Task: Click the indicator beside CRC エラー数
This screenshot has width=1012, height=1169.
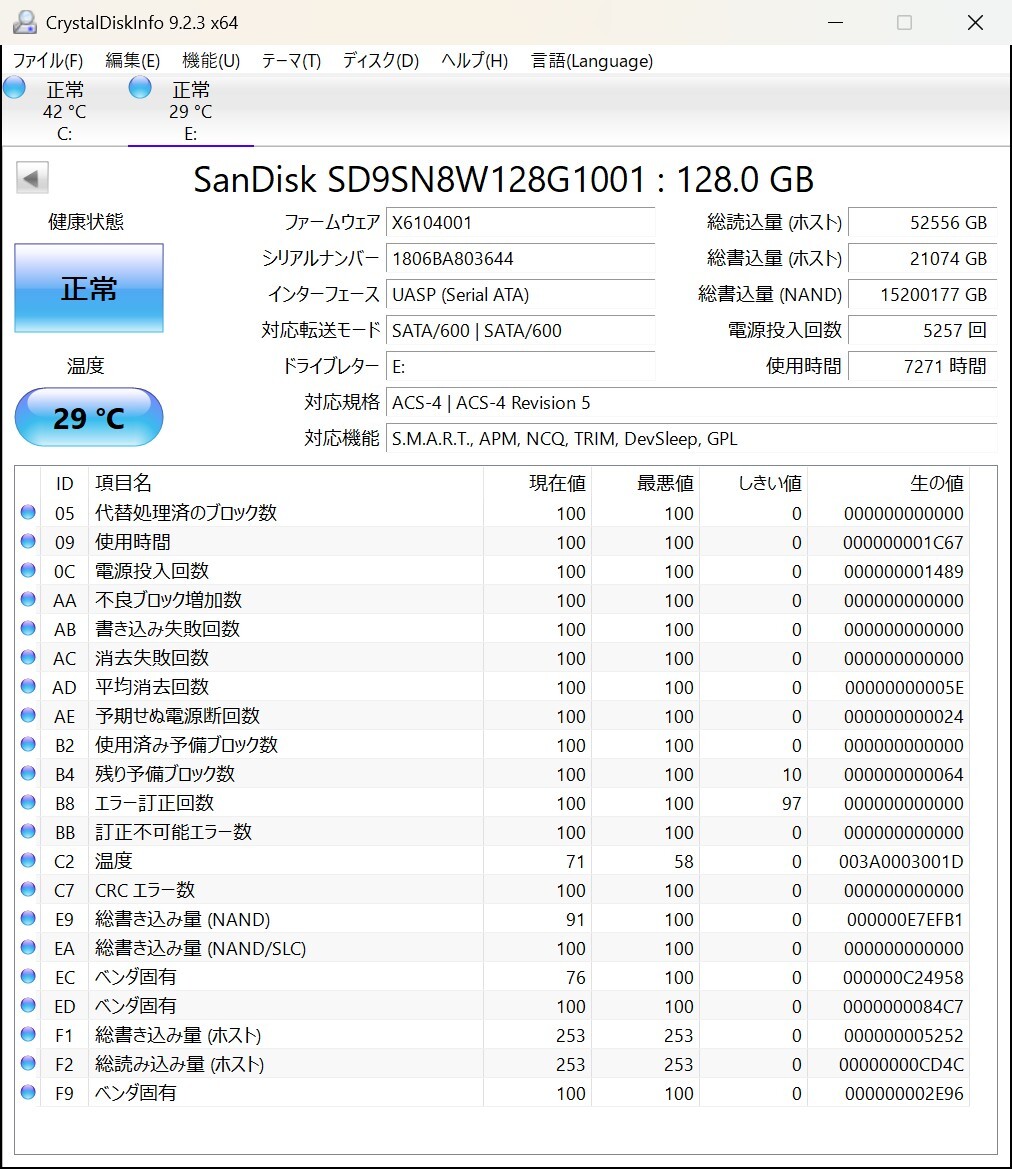Action: tap(28, 890)
